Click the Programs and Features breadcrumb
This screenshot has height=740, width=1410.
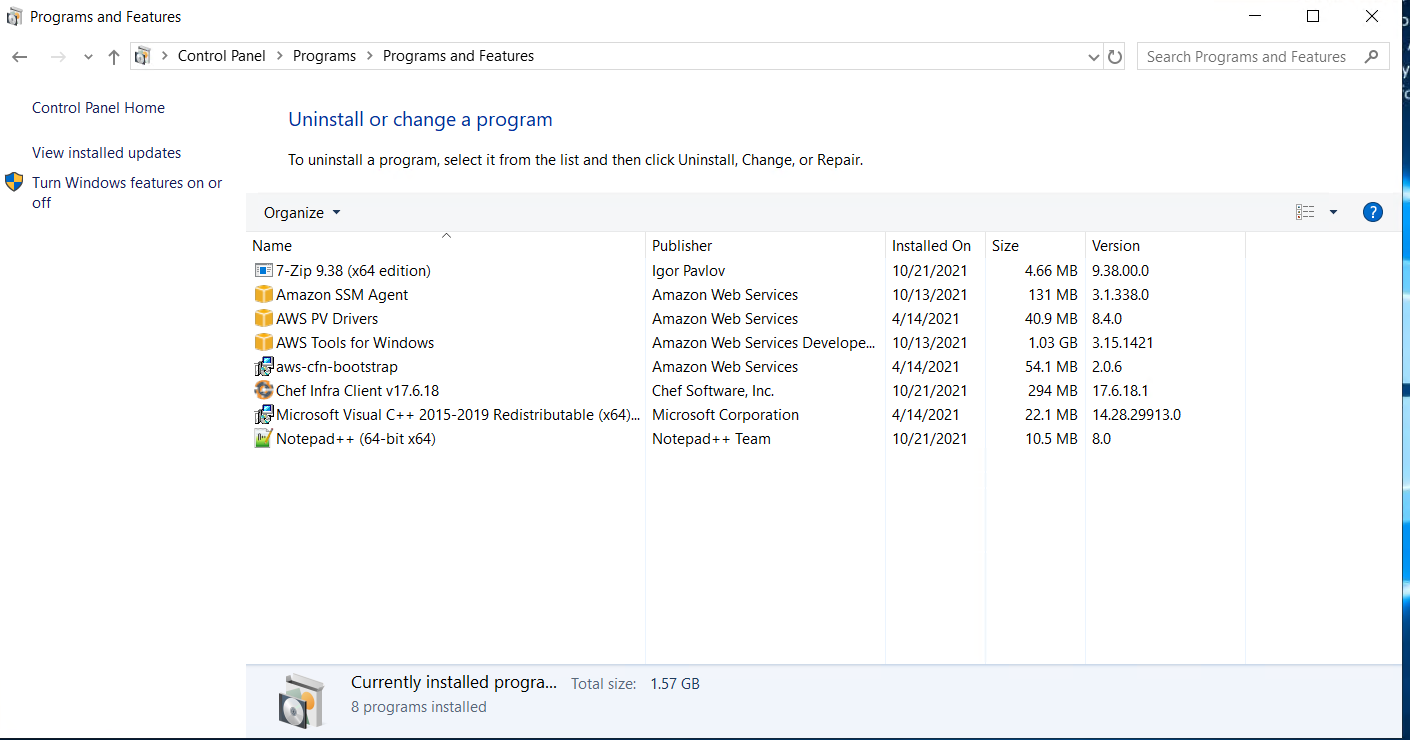(x=458, y=56)
